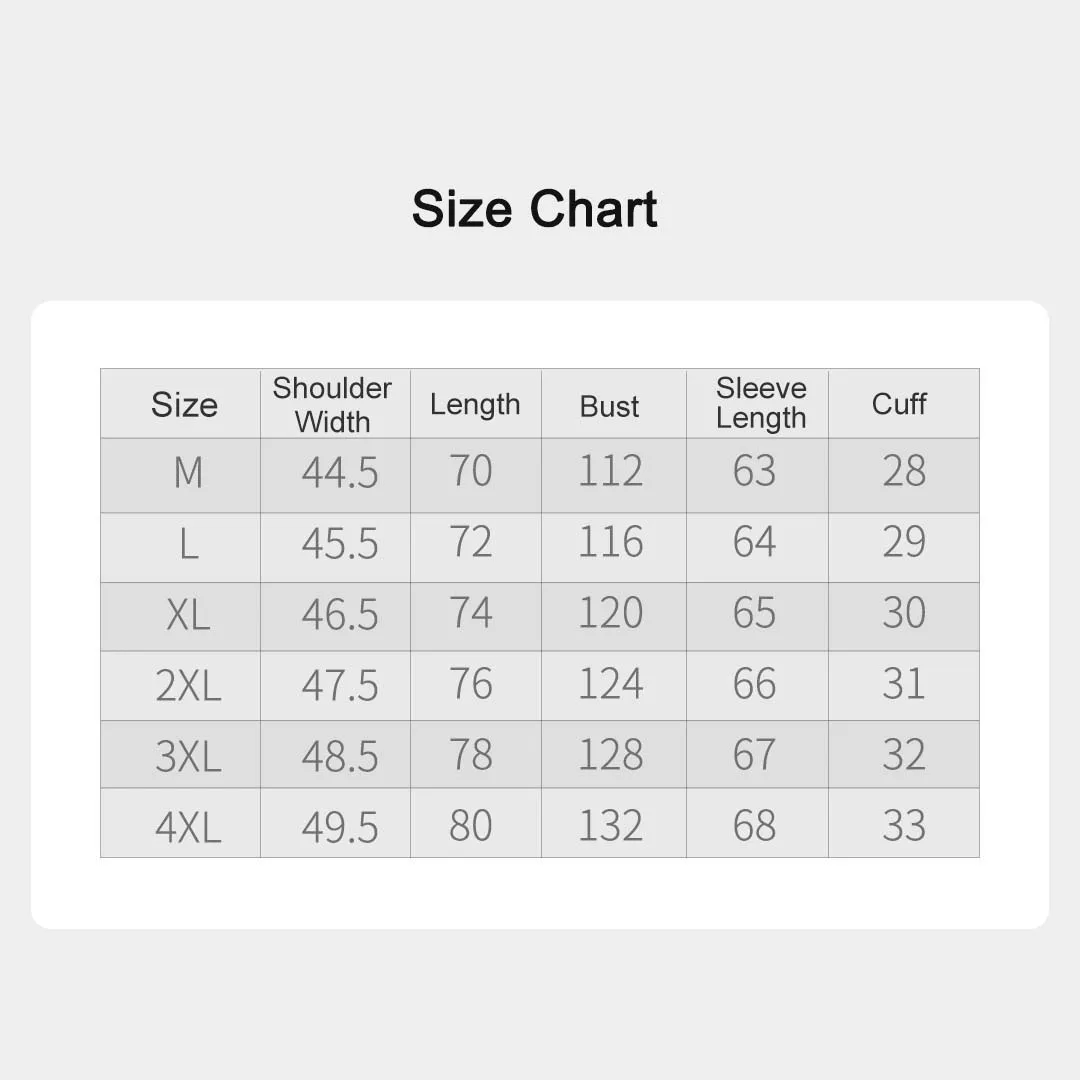Image resolution: width=1080 pixels, height=1080 pixels.
Task: Select the 2XL size row label
Action: click(188, 686)
